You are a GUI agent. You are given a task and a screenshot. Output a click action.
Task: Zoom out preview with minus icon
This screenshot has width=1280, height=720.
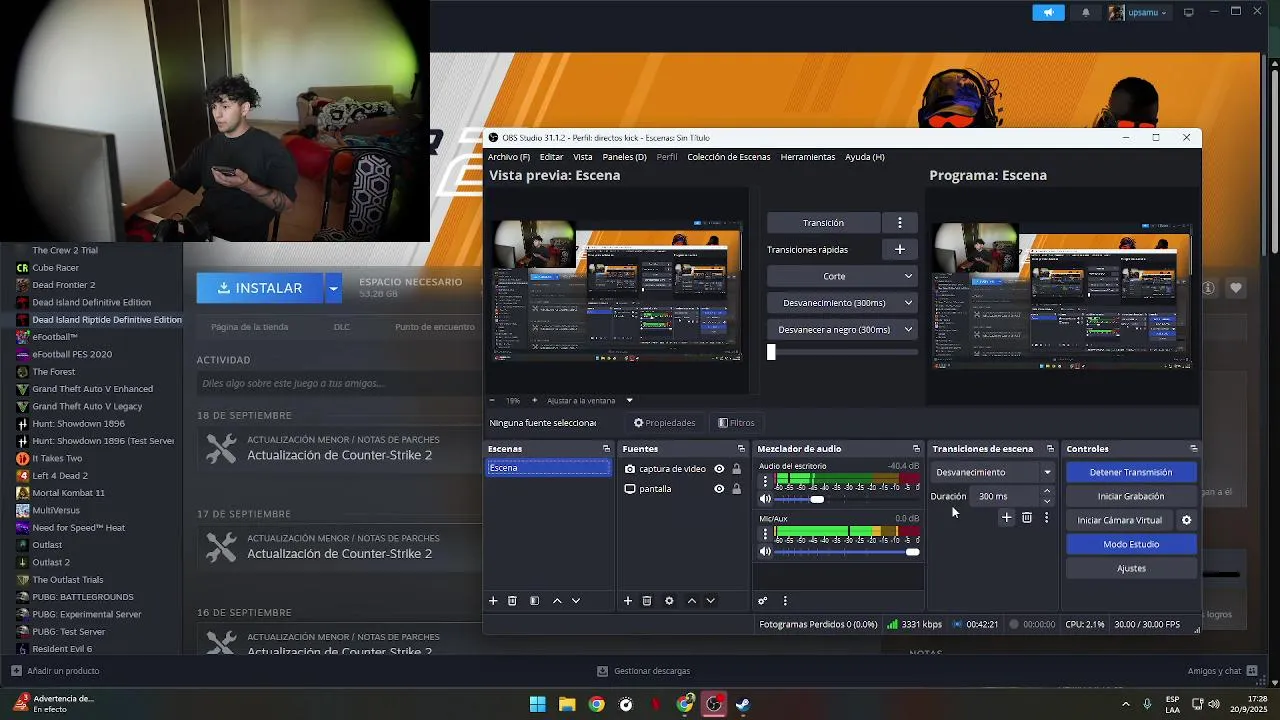[x=493, y=400]
